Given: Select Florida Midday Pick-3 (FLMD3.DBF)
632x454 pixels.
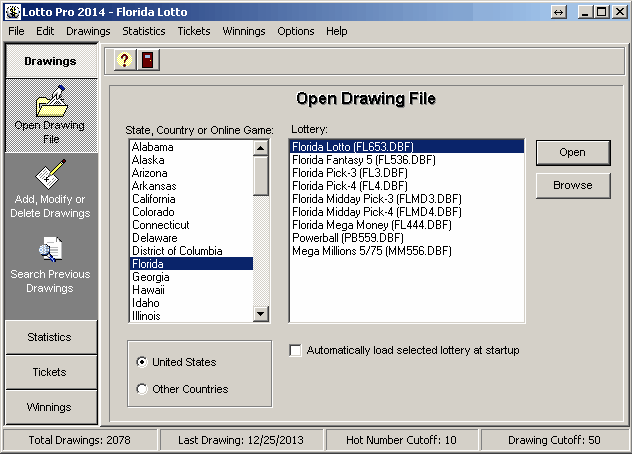Looking at the screenshot, I should [407, 199].
